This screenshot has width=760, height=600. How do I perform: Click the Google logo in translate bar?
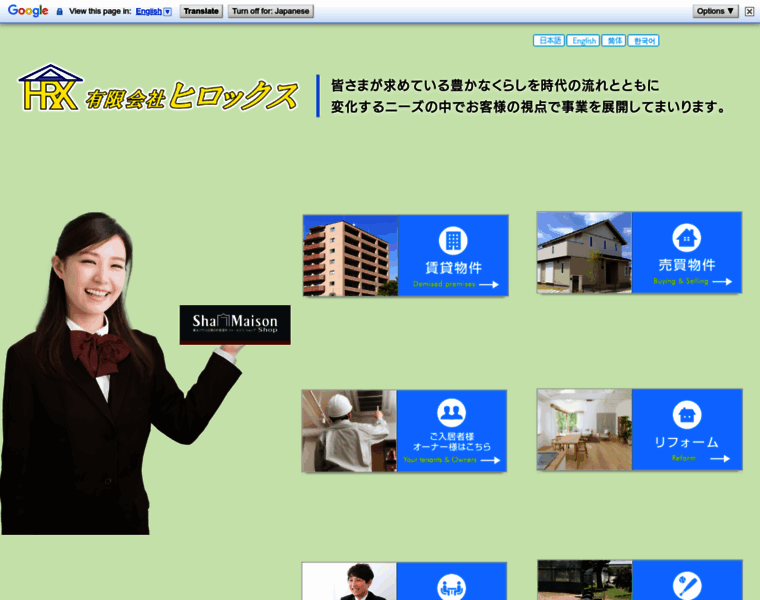pyautogui.click(x=28, y=11)
